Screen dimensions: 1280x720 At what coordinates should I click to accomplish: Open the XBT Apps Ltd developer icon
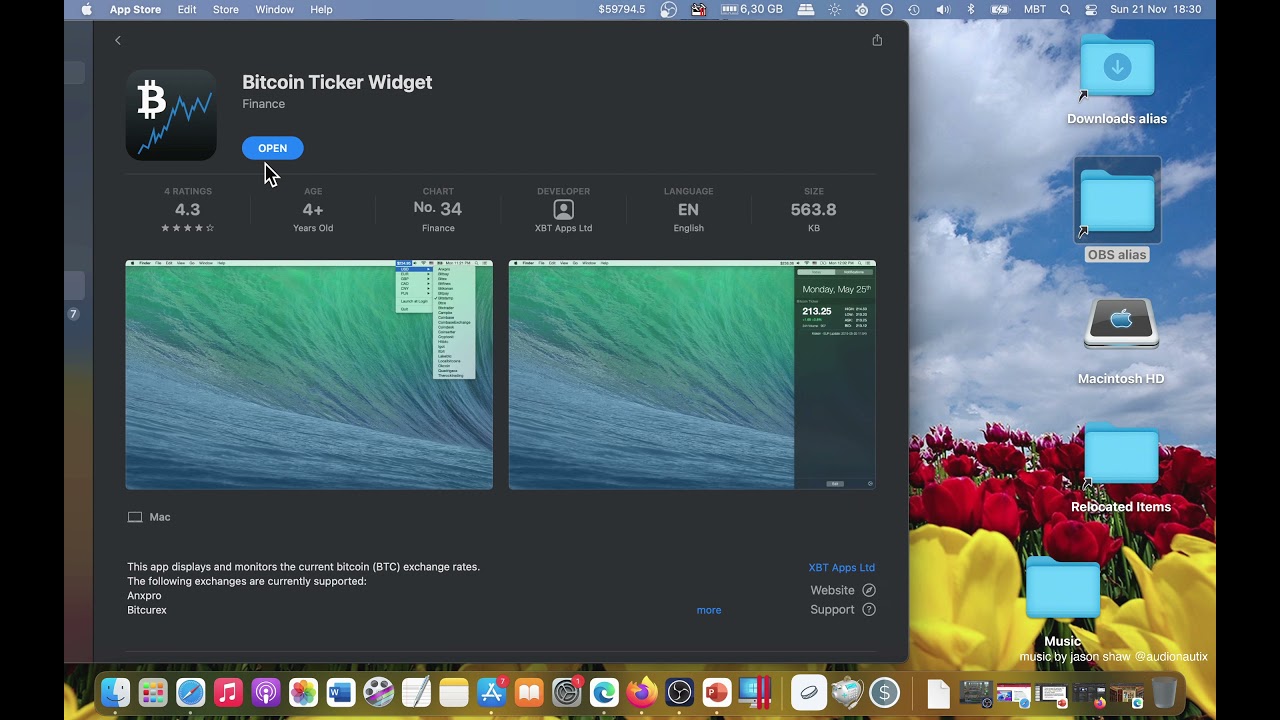pyautogui.click(x=563, y=210)
